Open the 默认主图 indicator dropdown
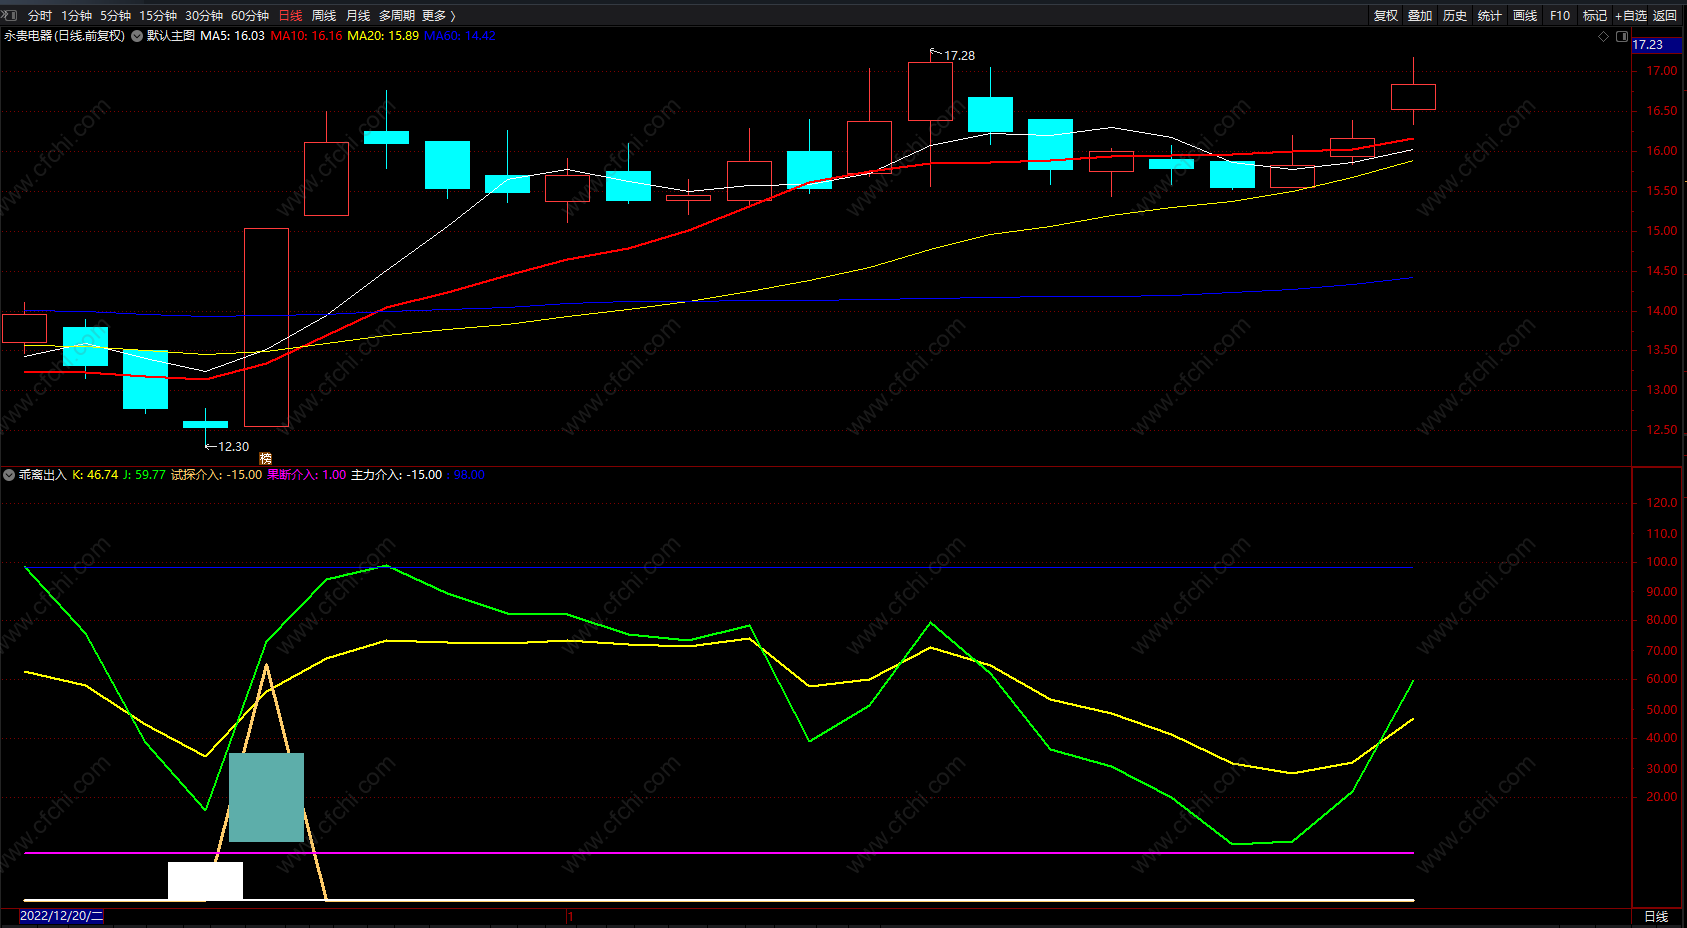The height and width of the screenshot is (928, 1687). [137, 36]
